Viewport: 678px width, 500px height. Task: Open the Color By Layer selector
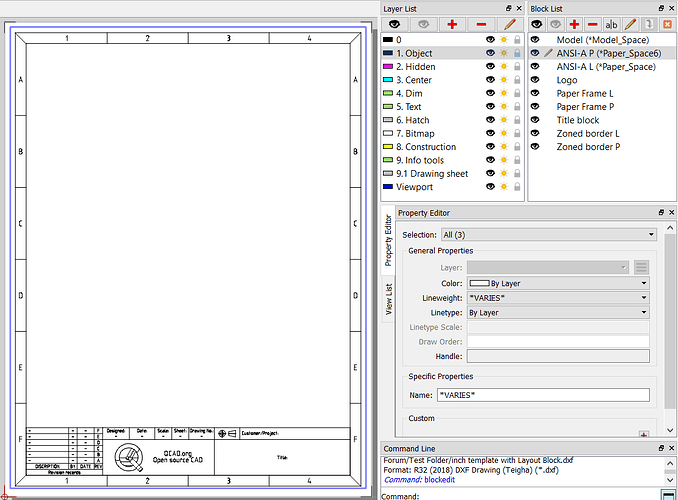[558, 283]
